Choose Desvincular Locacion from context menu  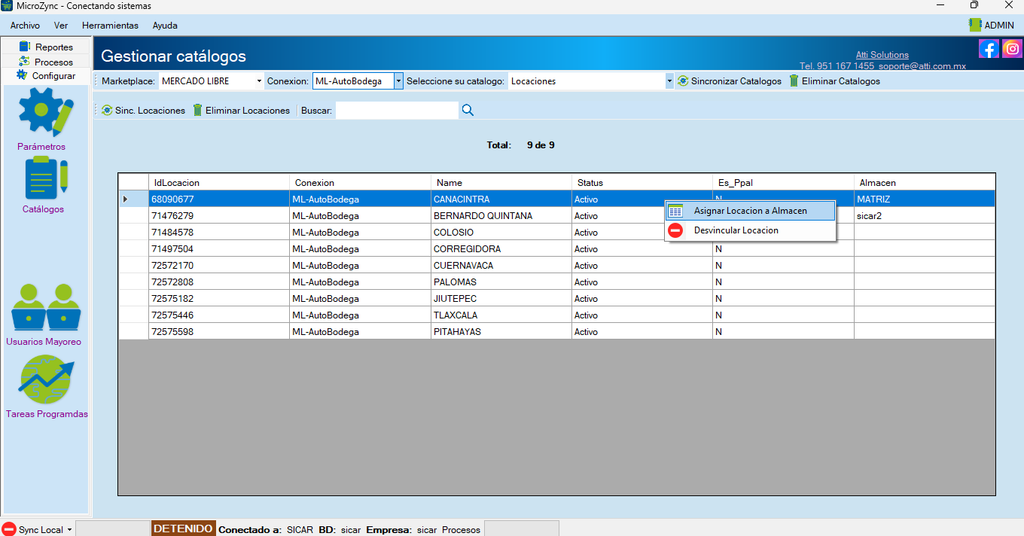tap(750, 230)
